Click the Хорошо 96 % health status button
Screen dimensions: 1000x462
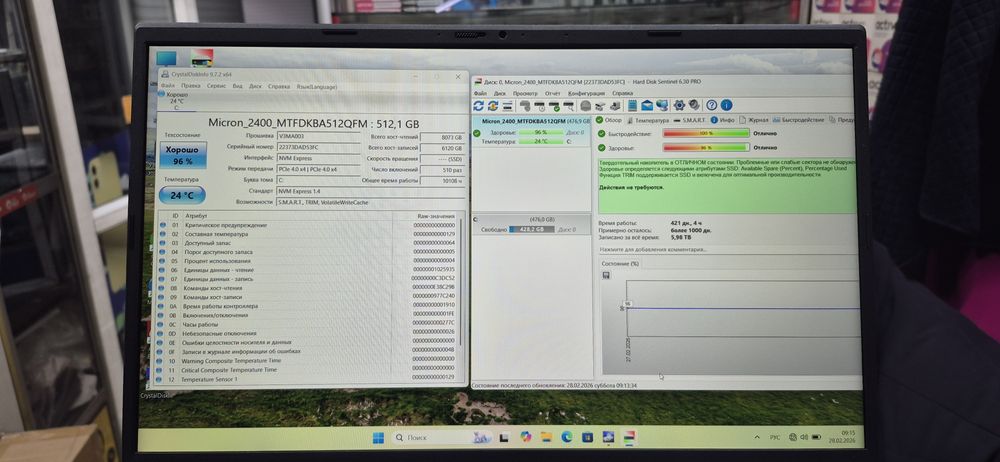click(182, 155)
